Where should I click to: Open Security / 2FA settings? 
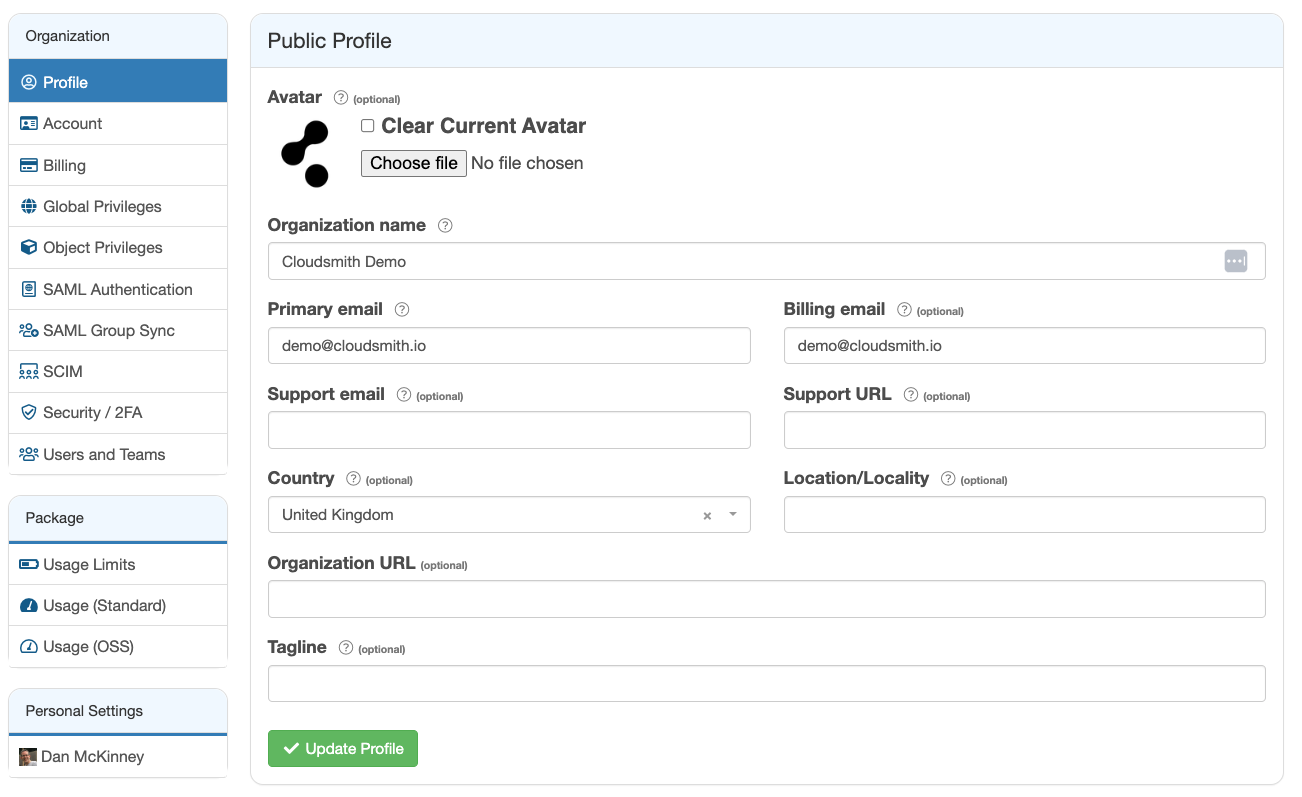click(118, 413)
